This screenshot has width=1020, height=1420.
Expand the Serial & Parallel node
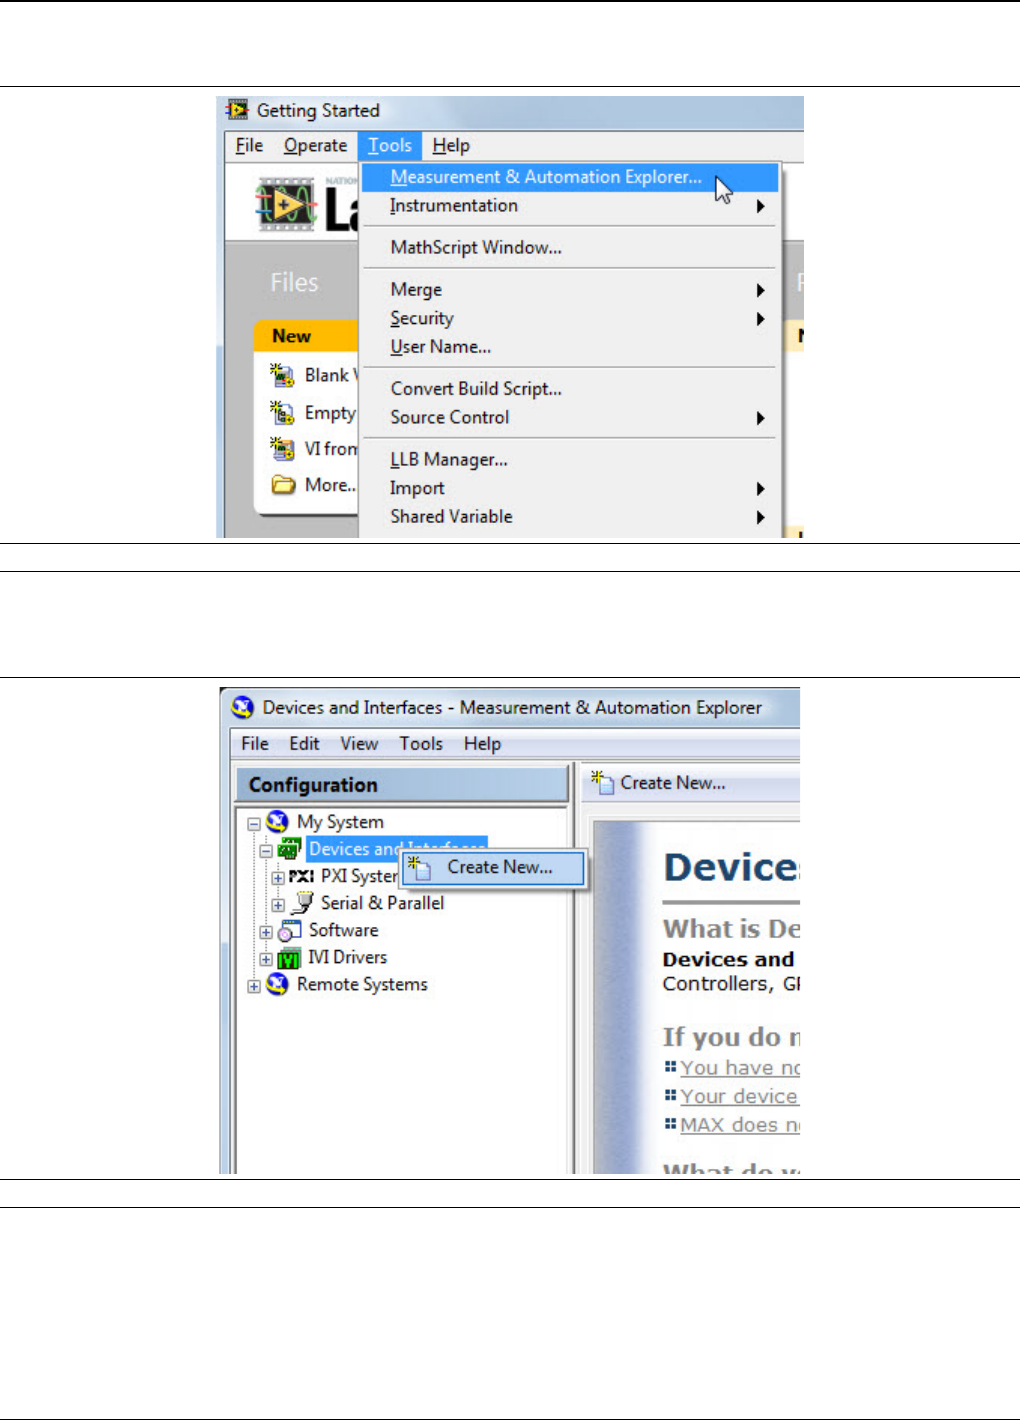pyautogui.click(x=278, y=906)
